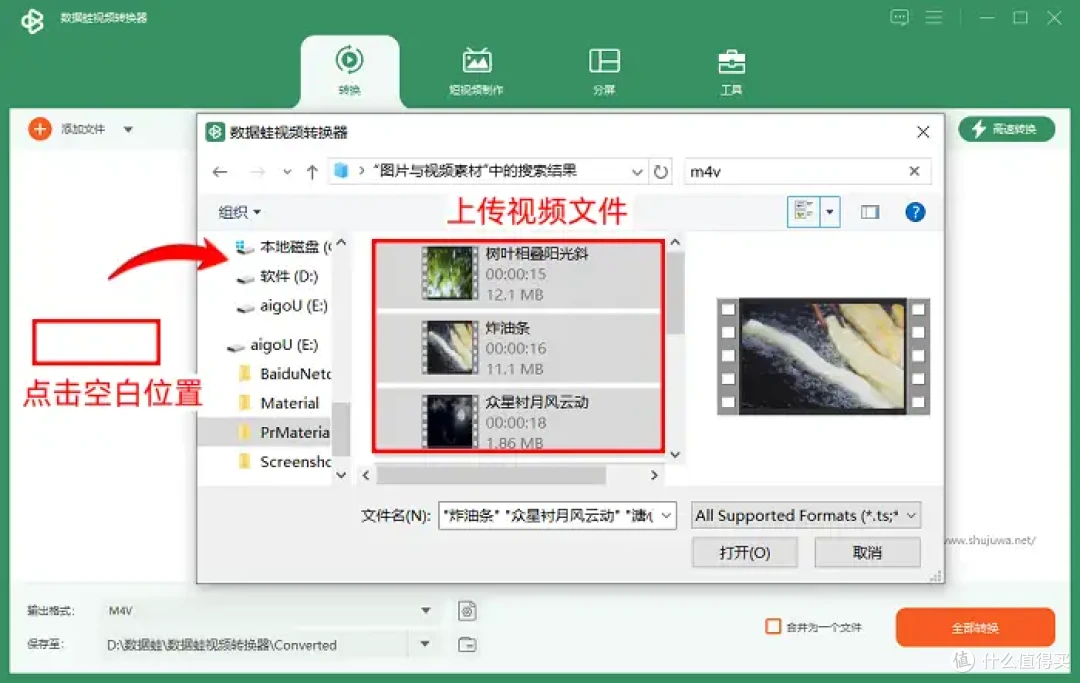Switch to the 转换 tab
This screenshot has width=1080, height=683.
click(x=349, y=71)
